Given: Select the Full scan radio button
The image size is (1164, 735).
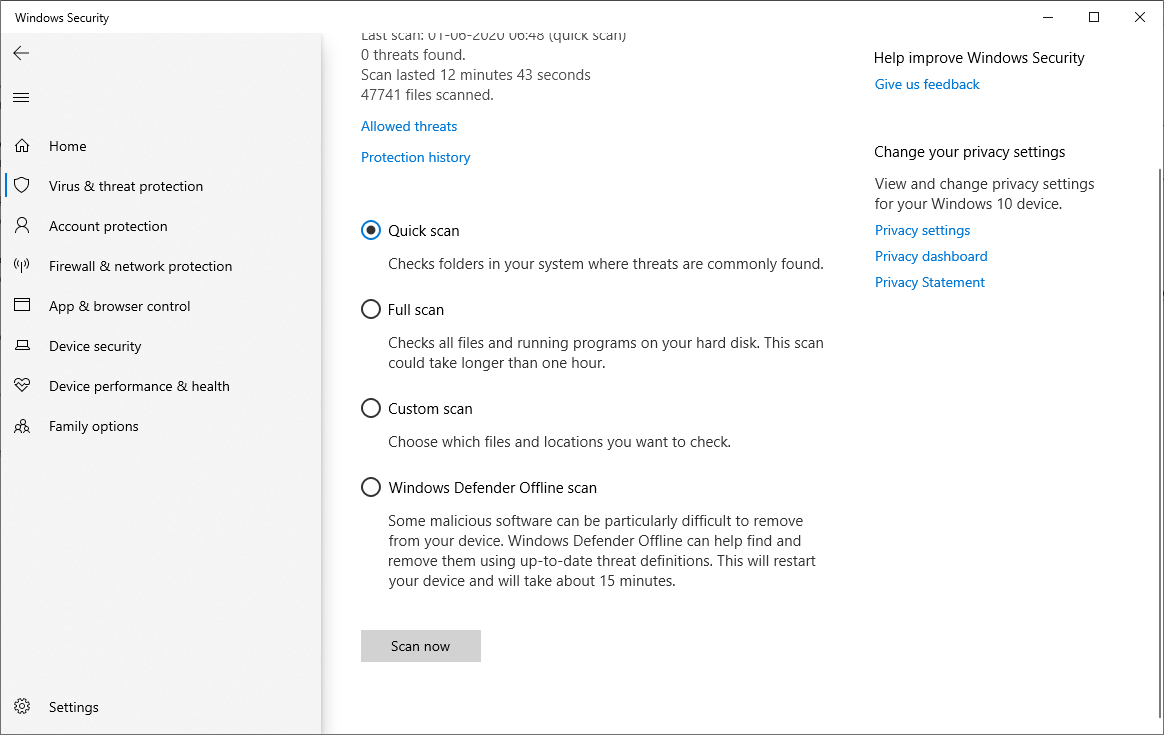Looking at the screenshot, I should pyautogui.click(x=370, y=309).
